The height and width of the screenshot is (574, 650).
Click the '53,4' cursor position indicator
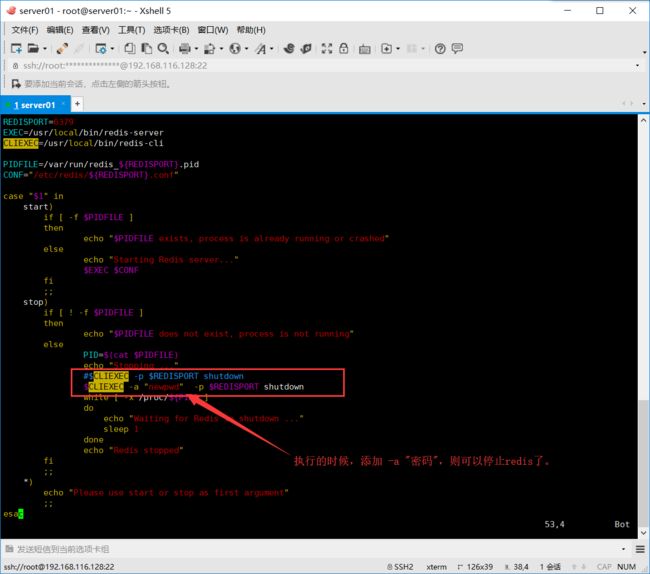pyautogui.click(x=554, y=524)
